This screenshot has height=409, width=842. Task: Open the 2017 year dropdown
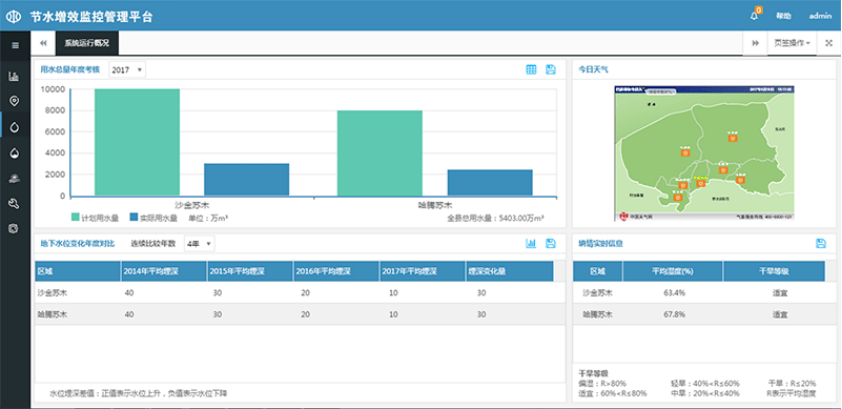point(126,70)
